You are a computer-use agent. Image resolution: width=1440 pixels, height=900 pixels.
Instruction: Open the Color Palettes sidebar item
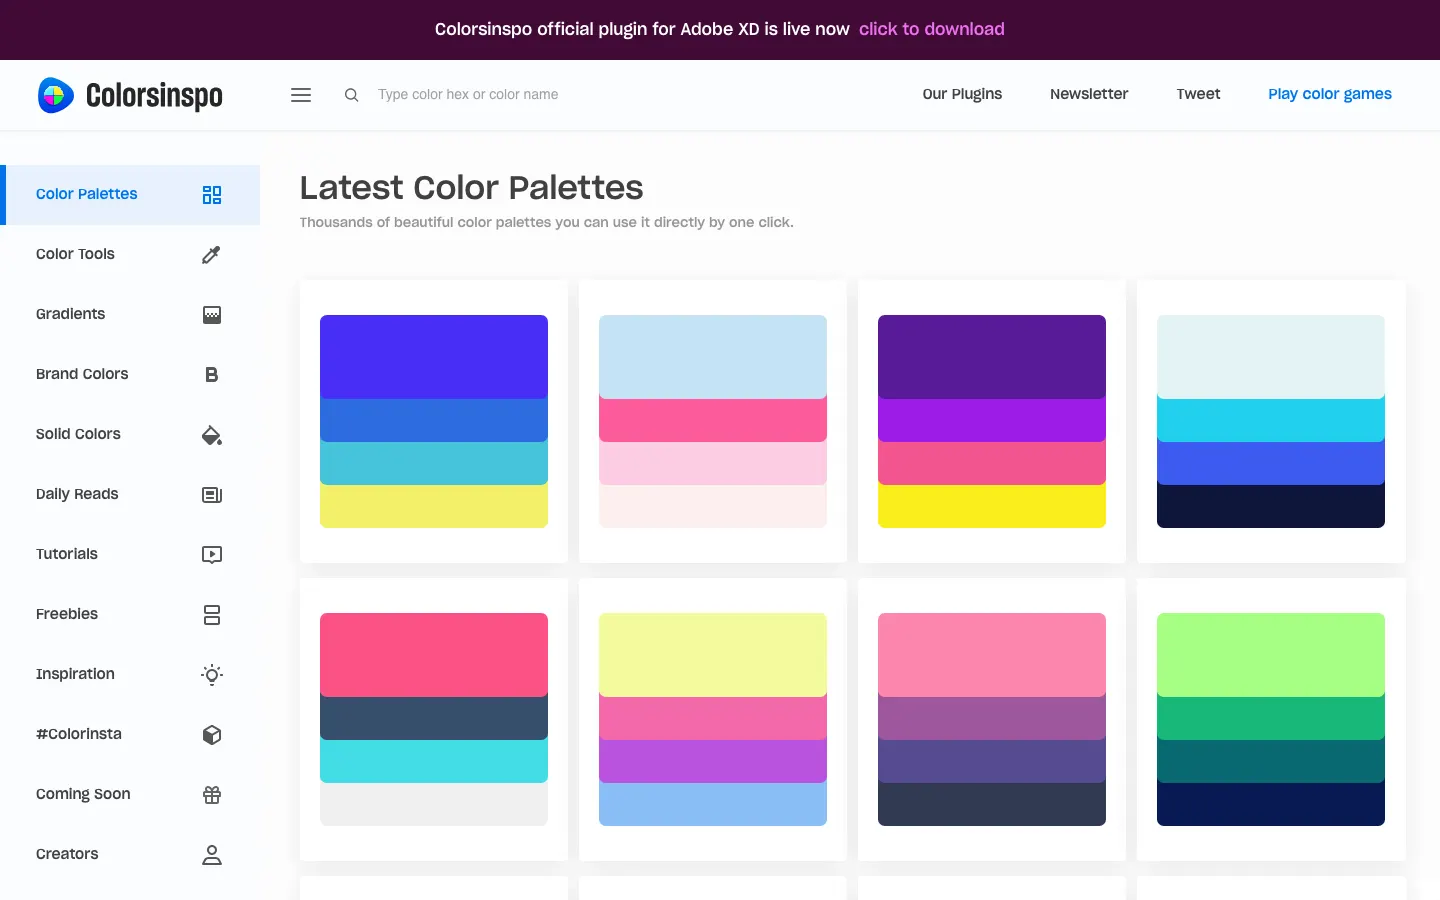coord(87,194)
